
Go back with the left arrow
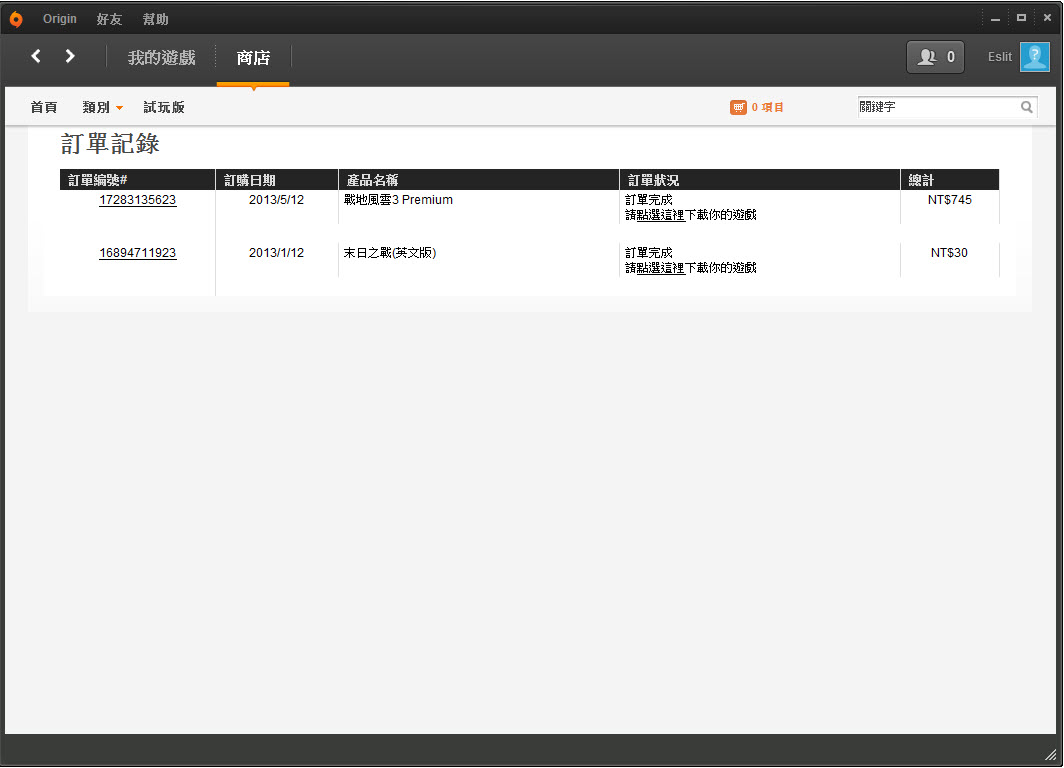(36, 57)
